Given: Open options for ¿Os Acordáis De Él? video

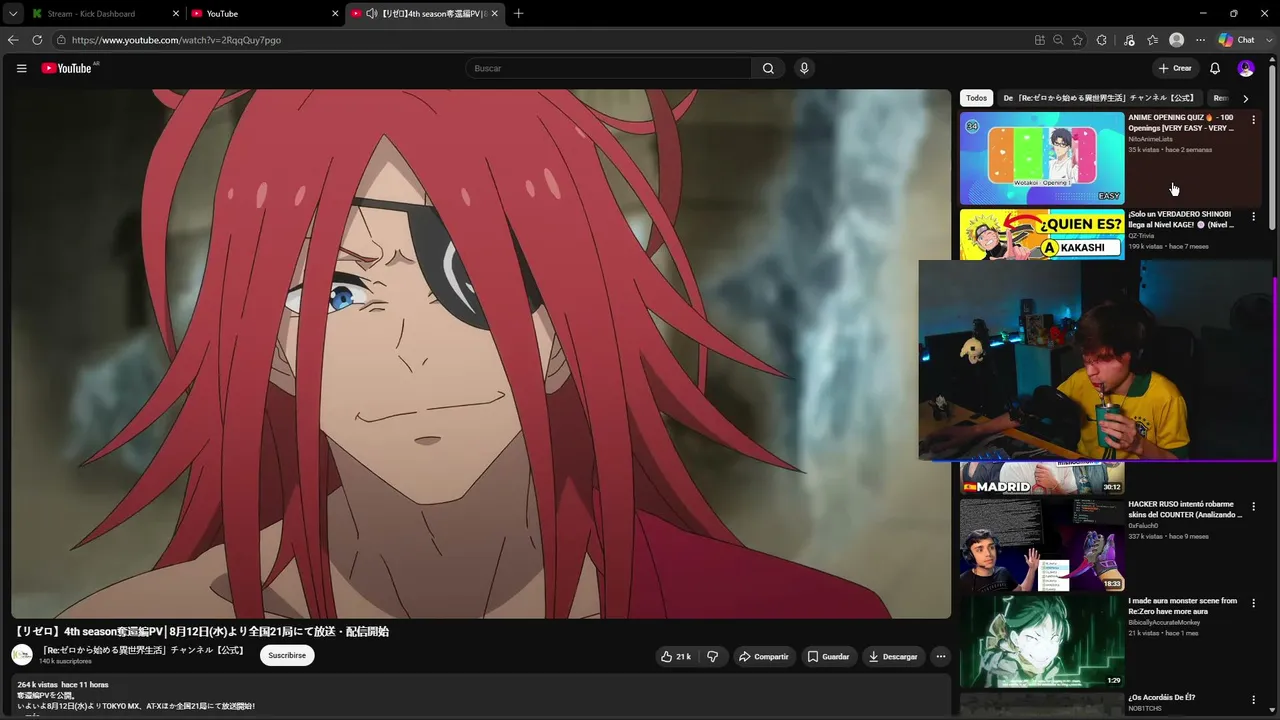Looking at the screenshot, I should 1254,700.
